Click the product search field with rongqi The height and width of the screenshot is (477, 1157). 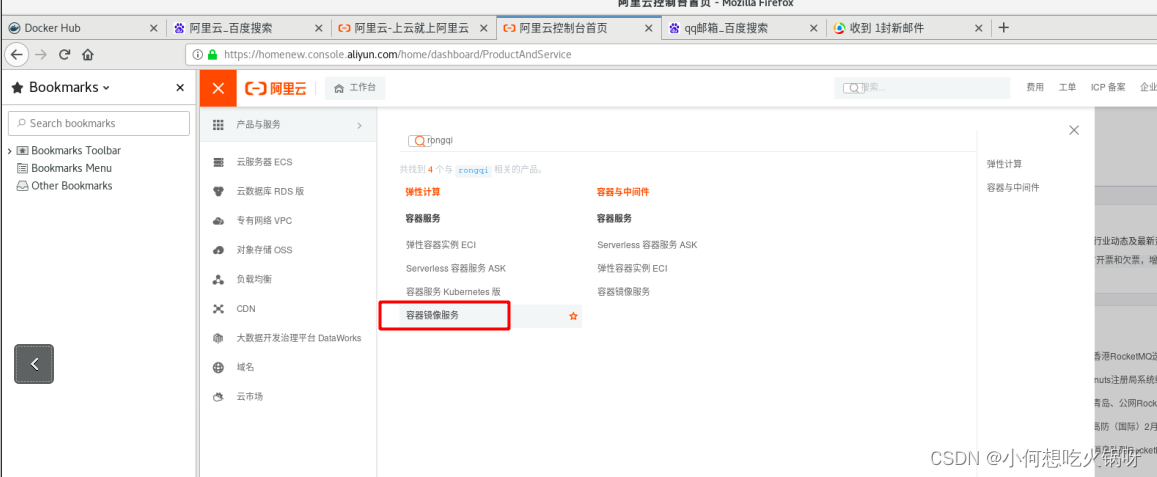(x=690, y=140)
